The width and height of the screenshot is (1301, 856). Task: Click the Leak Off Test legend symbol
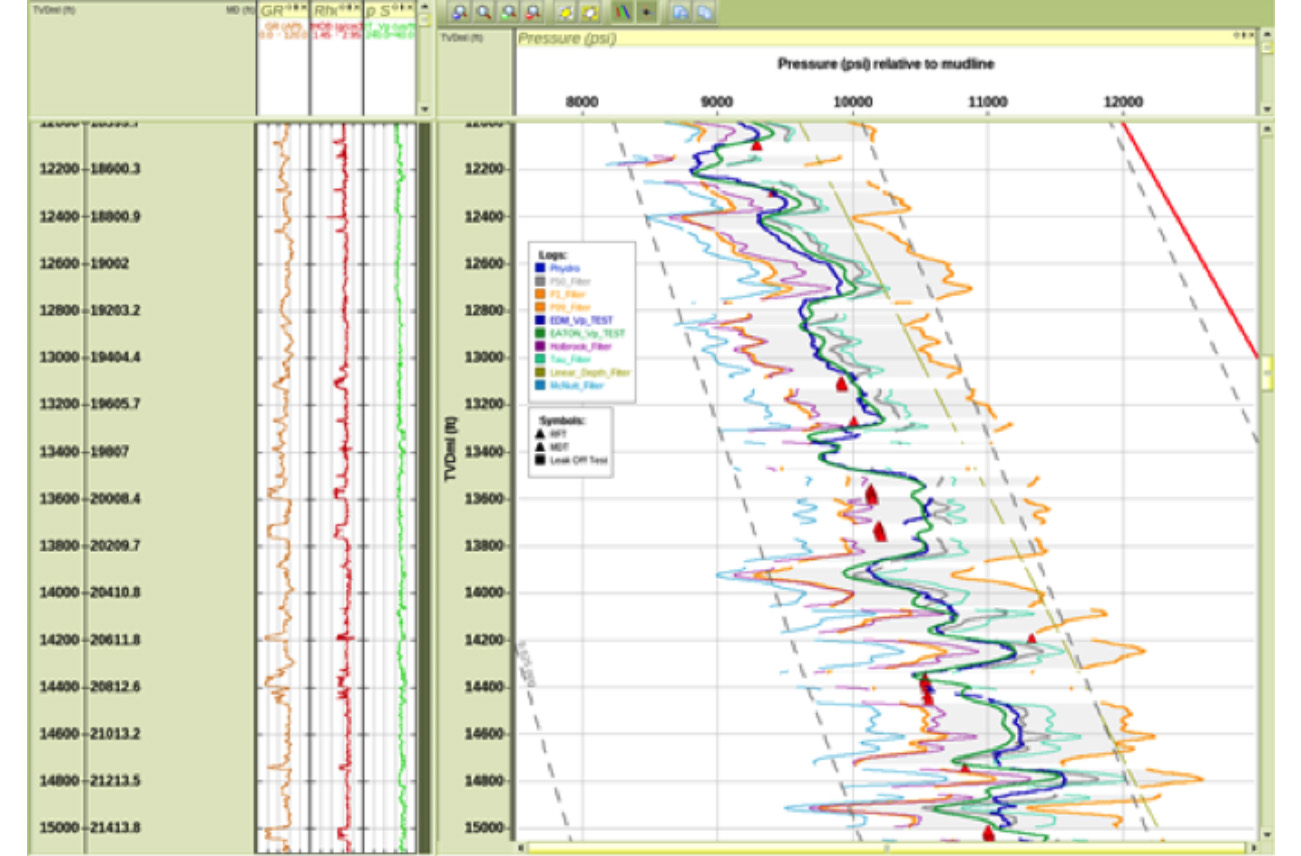(x=540, y=460)
